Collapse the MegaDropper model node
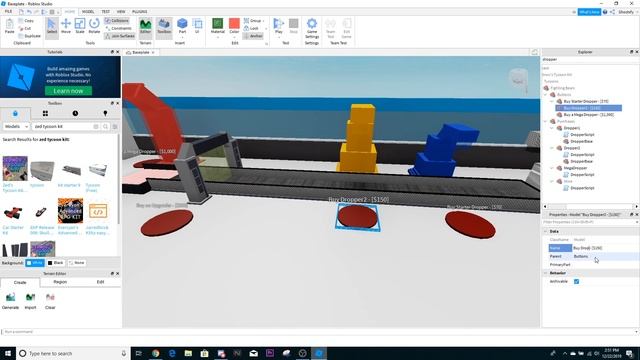The image size is (640, 360). [552, 168]
